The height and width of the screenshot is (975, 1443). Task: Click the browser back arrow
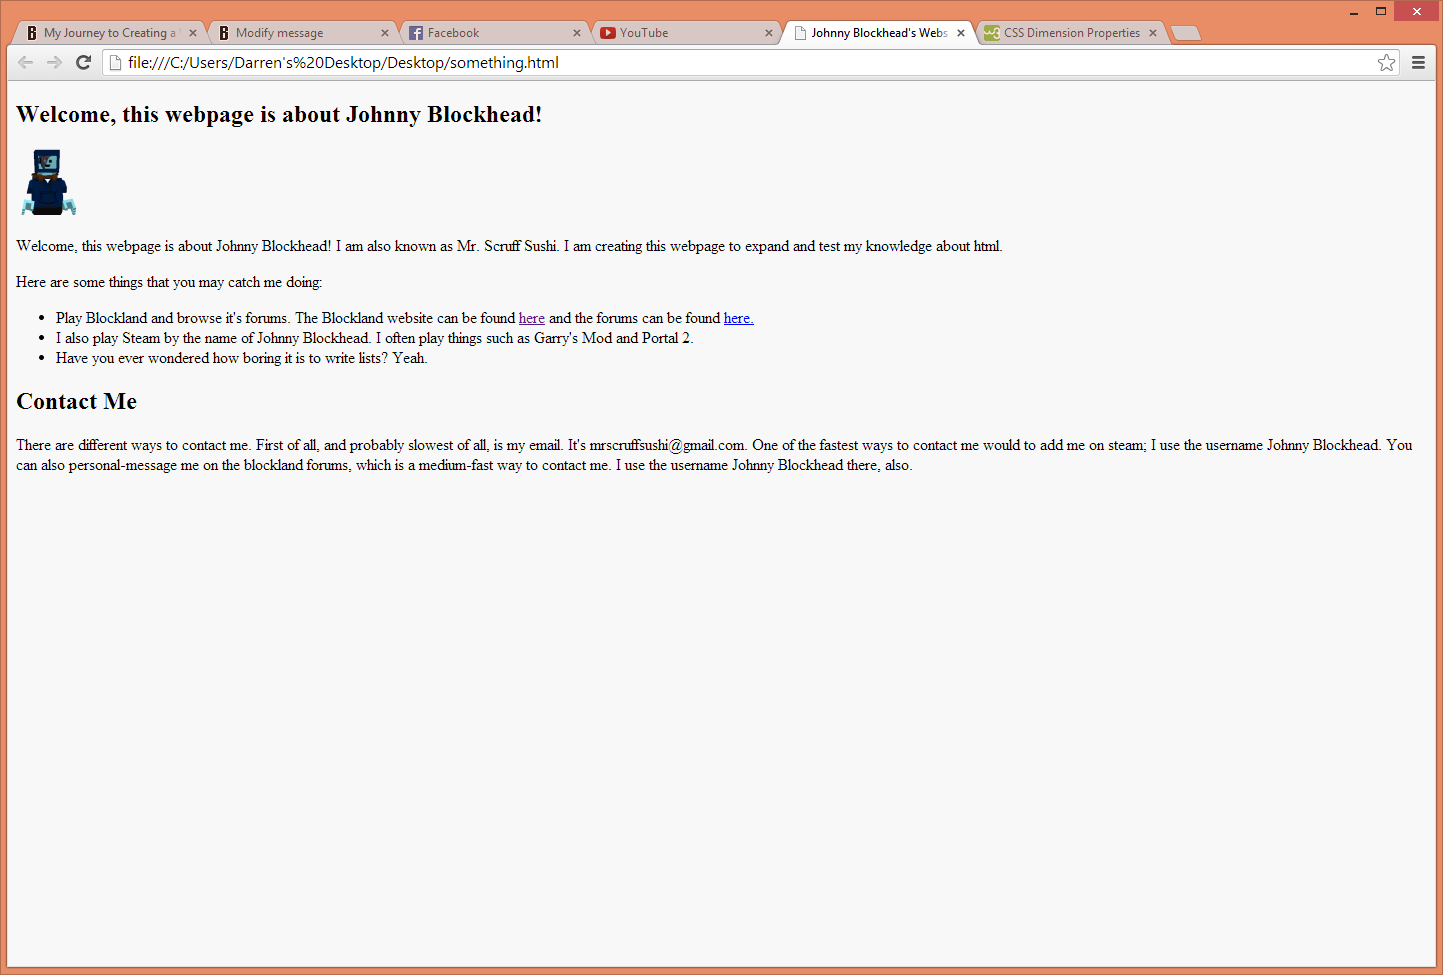pos(25,62)
